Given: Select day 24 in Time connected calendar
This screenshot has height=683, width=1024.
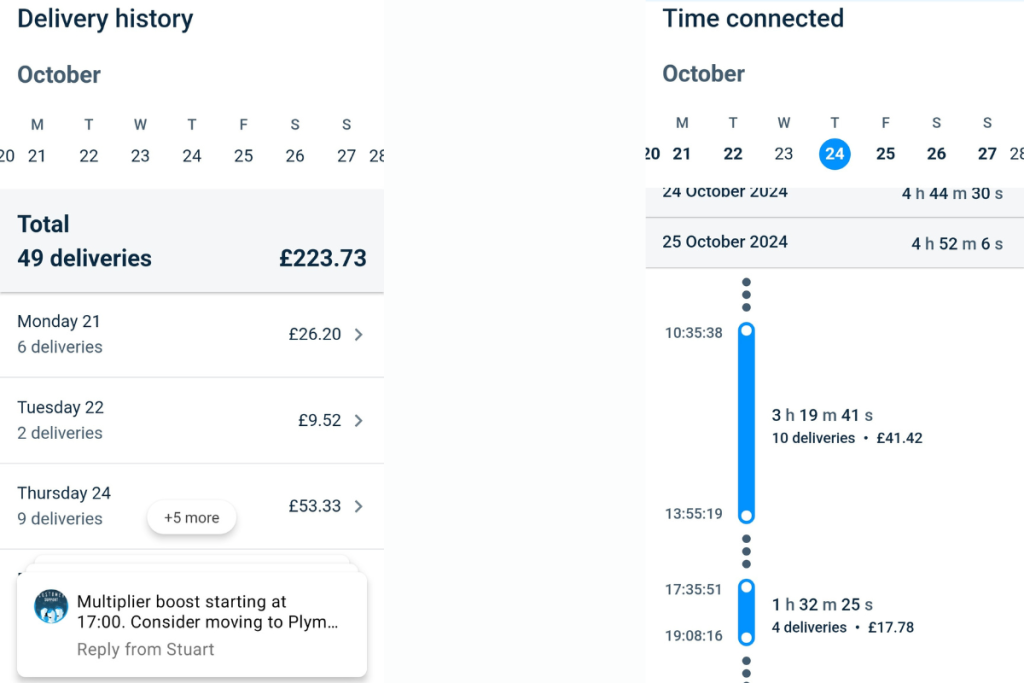Looking at the screenshot, I should point(835,154).
